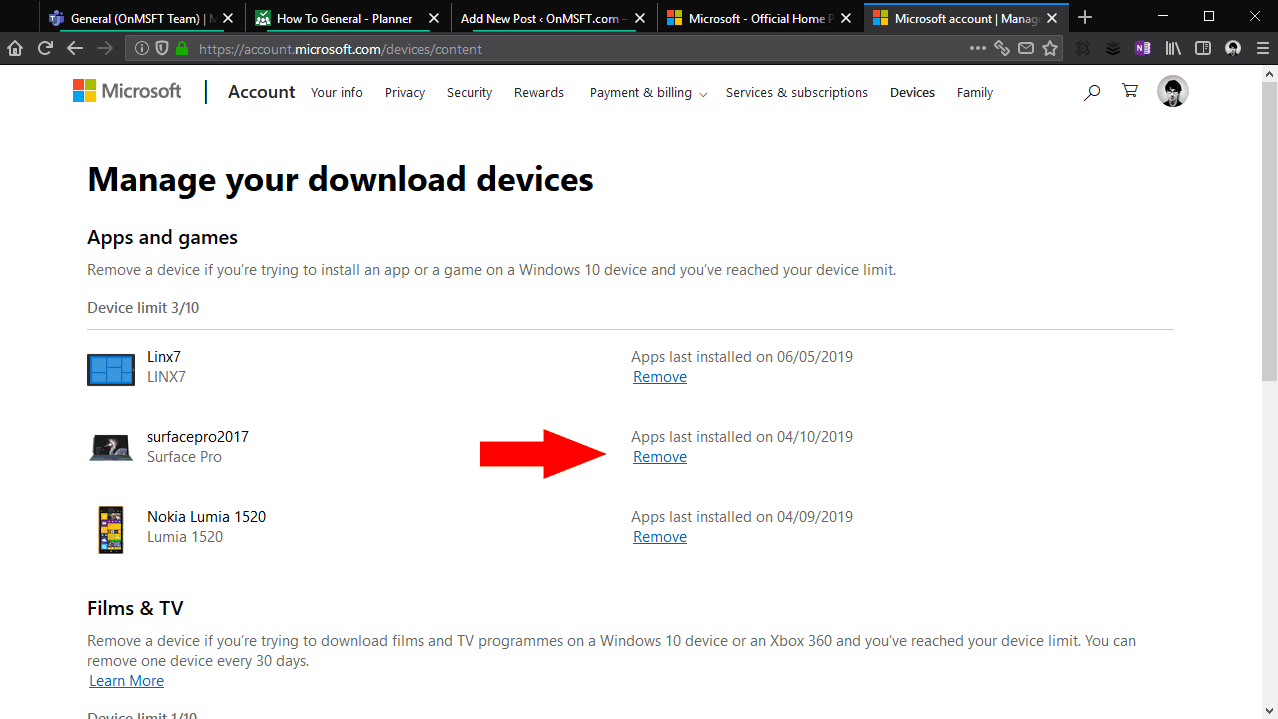Open the Firefox hamburger menu
This screenshot has width=1278, height=719.
pyautogui.click(x=1263, y=48)
